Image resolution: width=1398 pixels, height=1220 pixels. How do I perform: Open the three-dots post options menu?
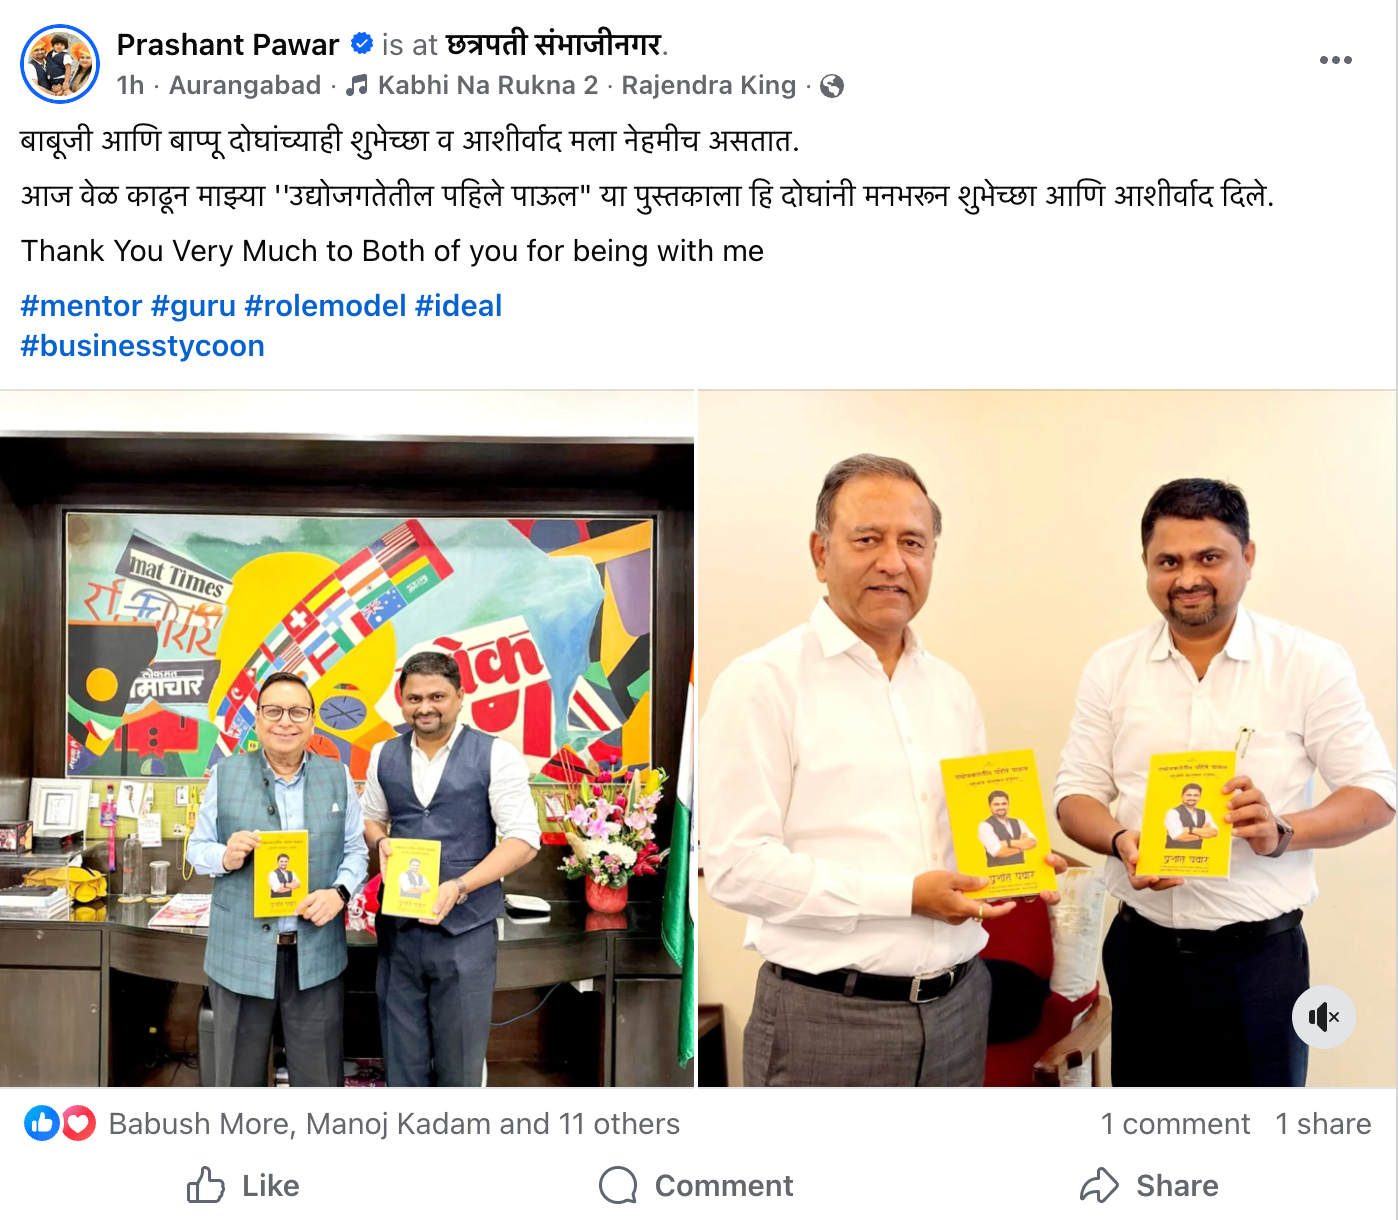[x=1335, y=60]
